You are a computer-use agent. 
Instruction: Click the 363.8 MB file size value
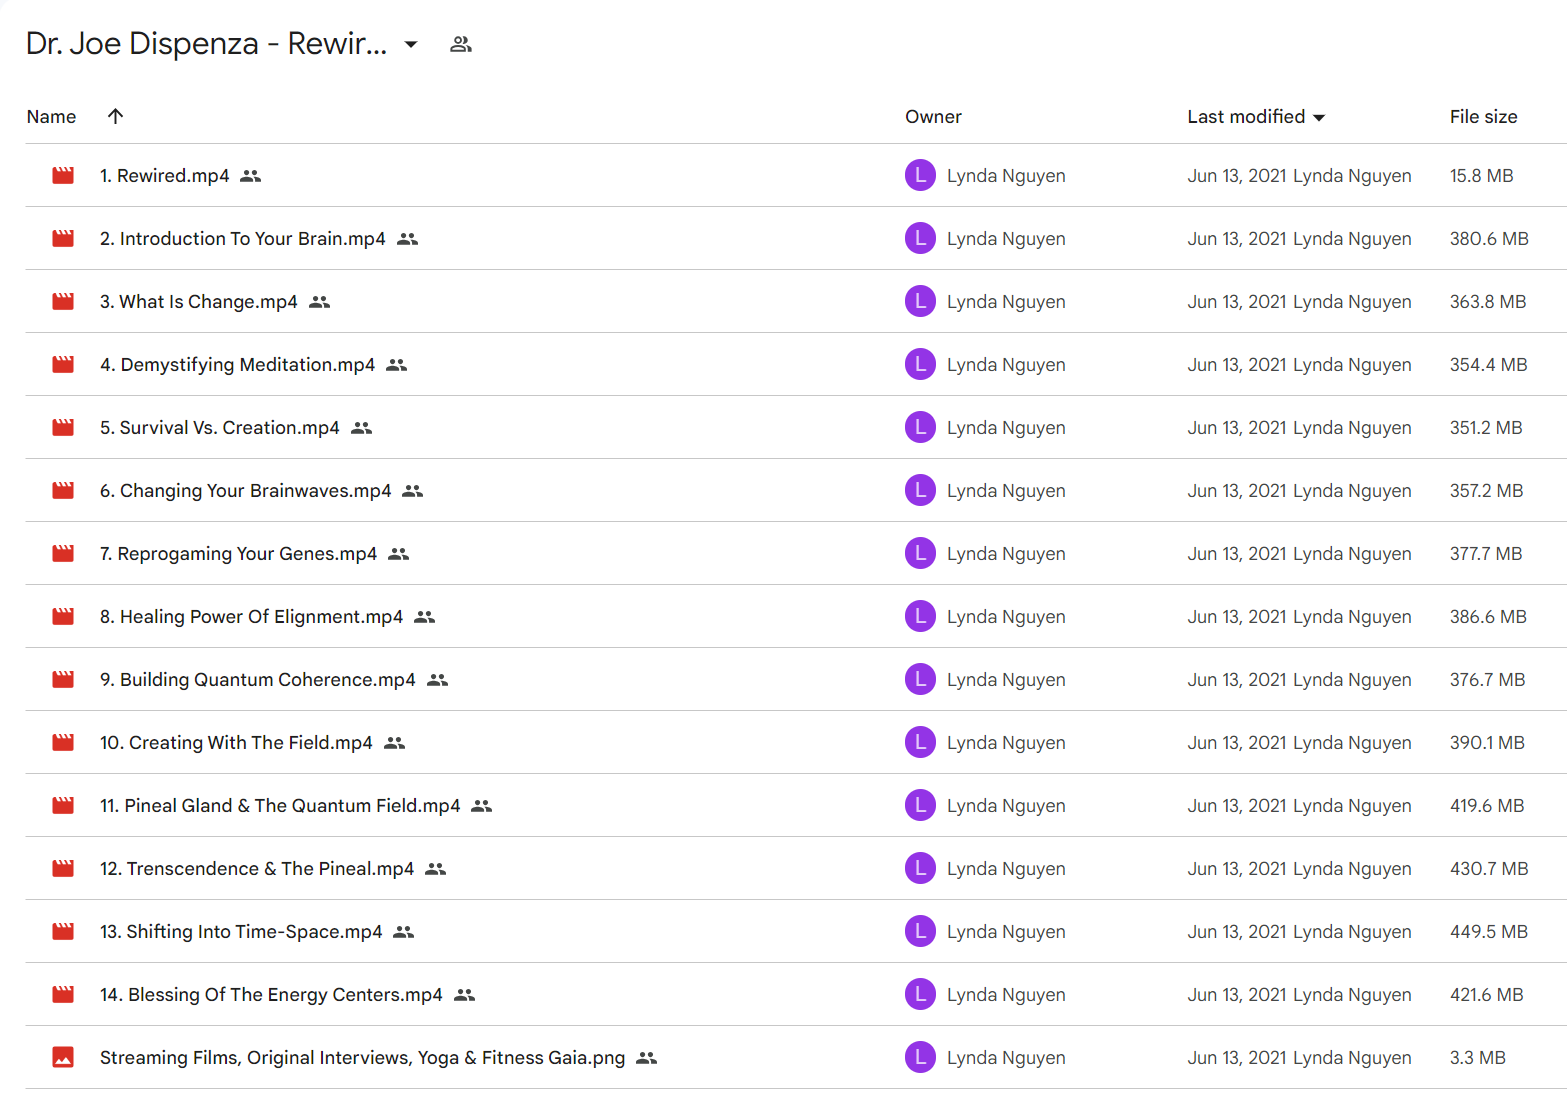click(1488, 302)
